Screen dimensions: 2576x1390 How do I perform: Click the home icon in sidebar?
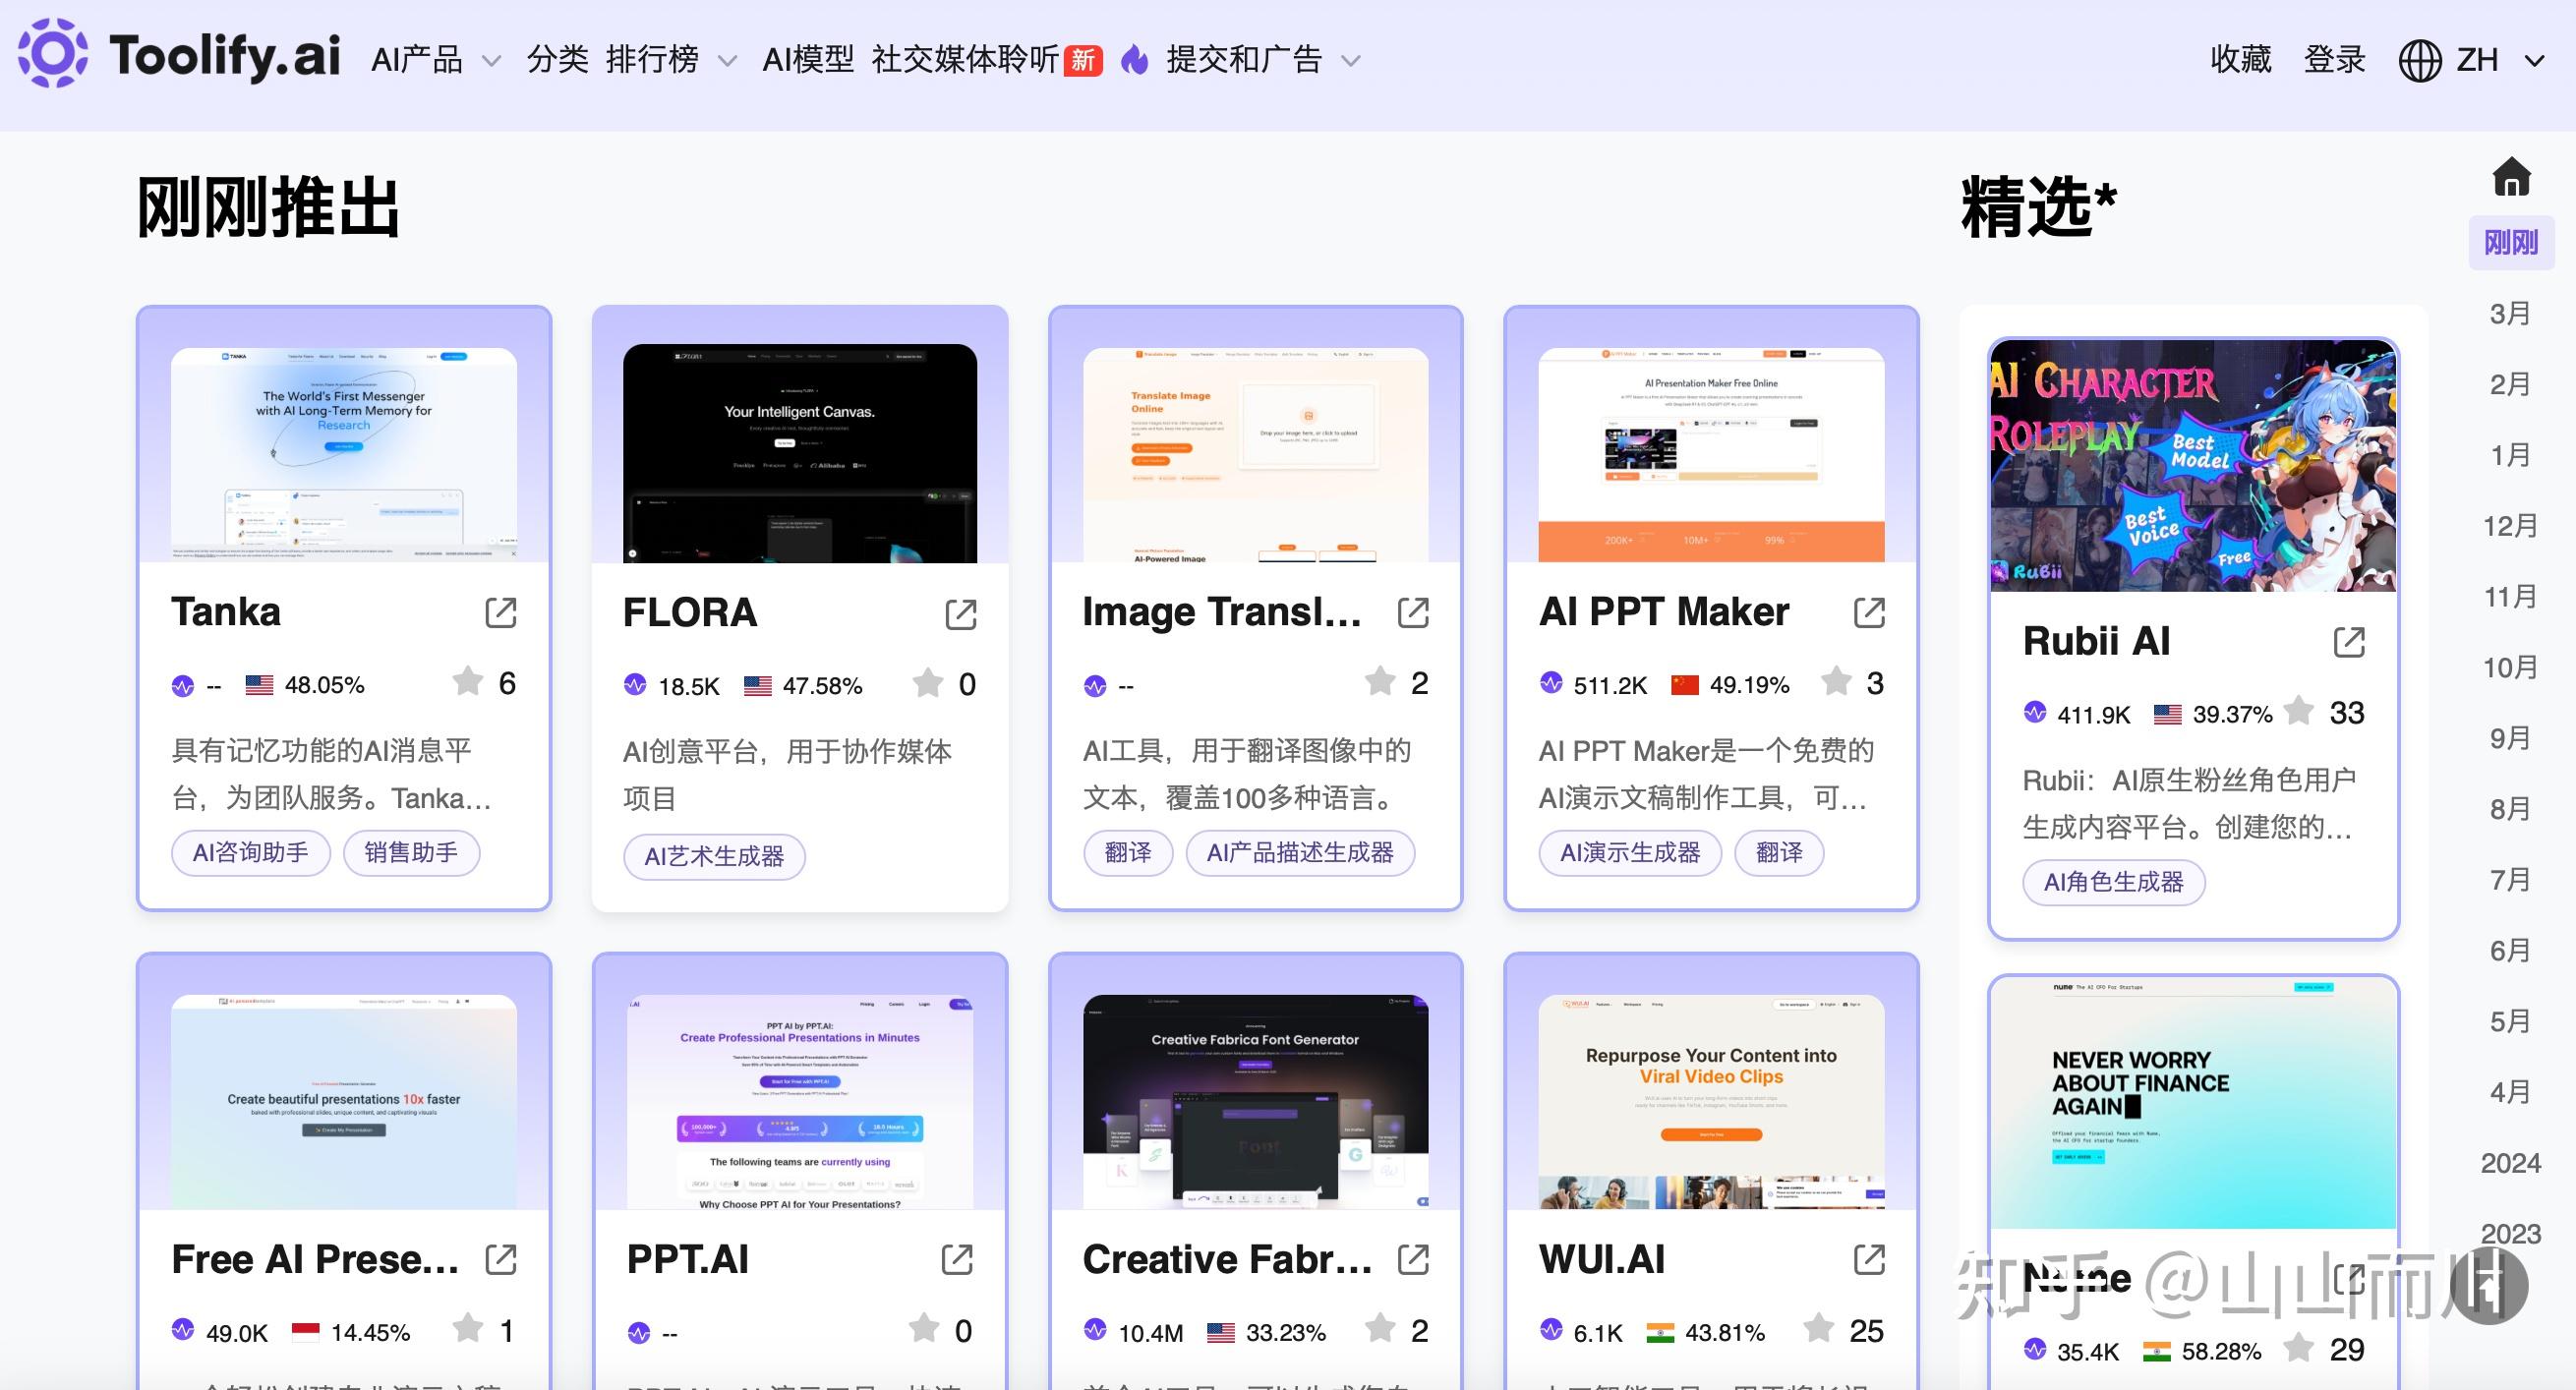pyautogui.click(x=2511, y=177)
